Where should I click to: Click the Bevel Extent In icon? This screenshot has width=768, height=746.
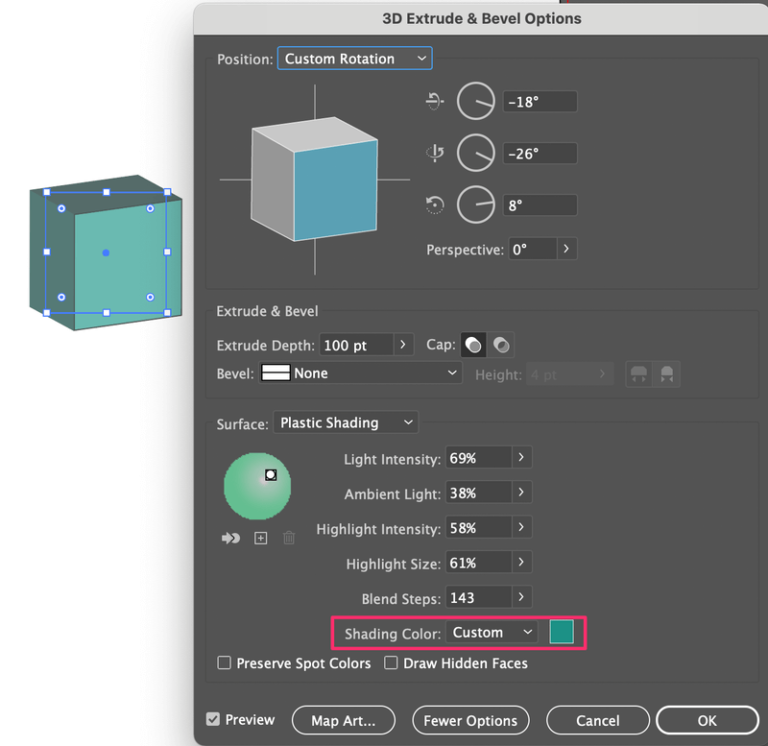(666, 374)
